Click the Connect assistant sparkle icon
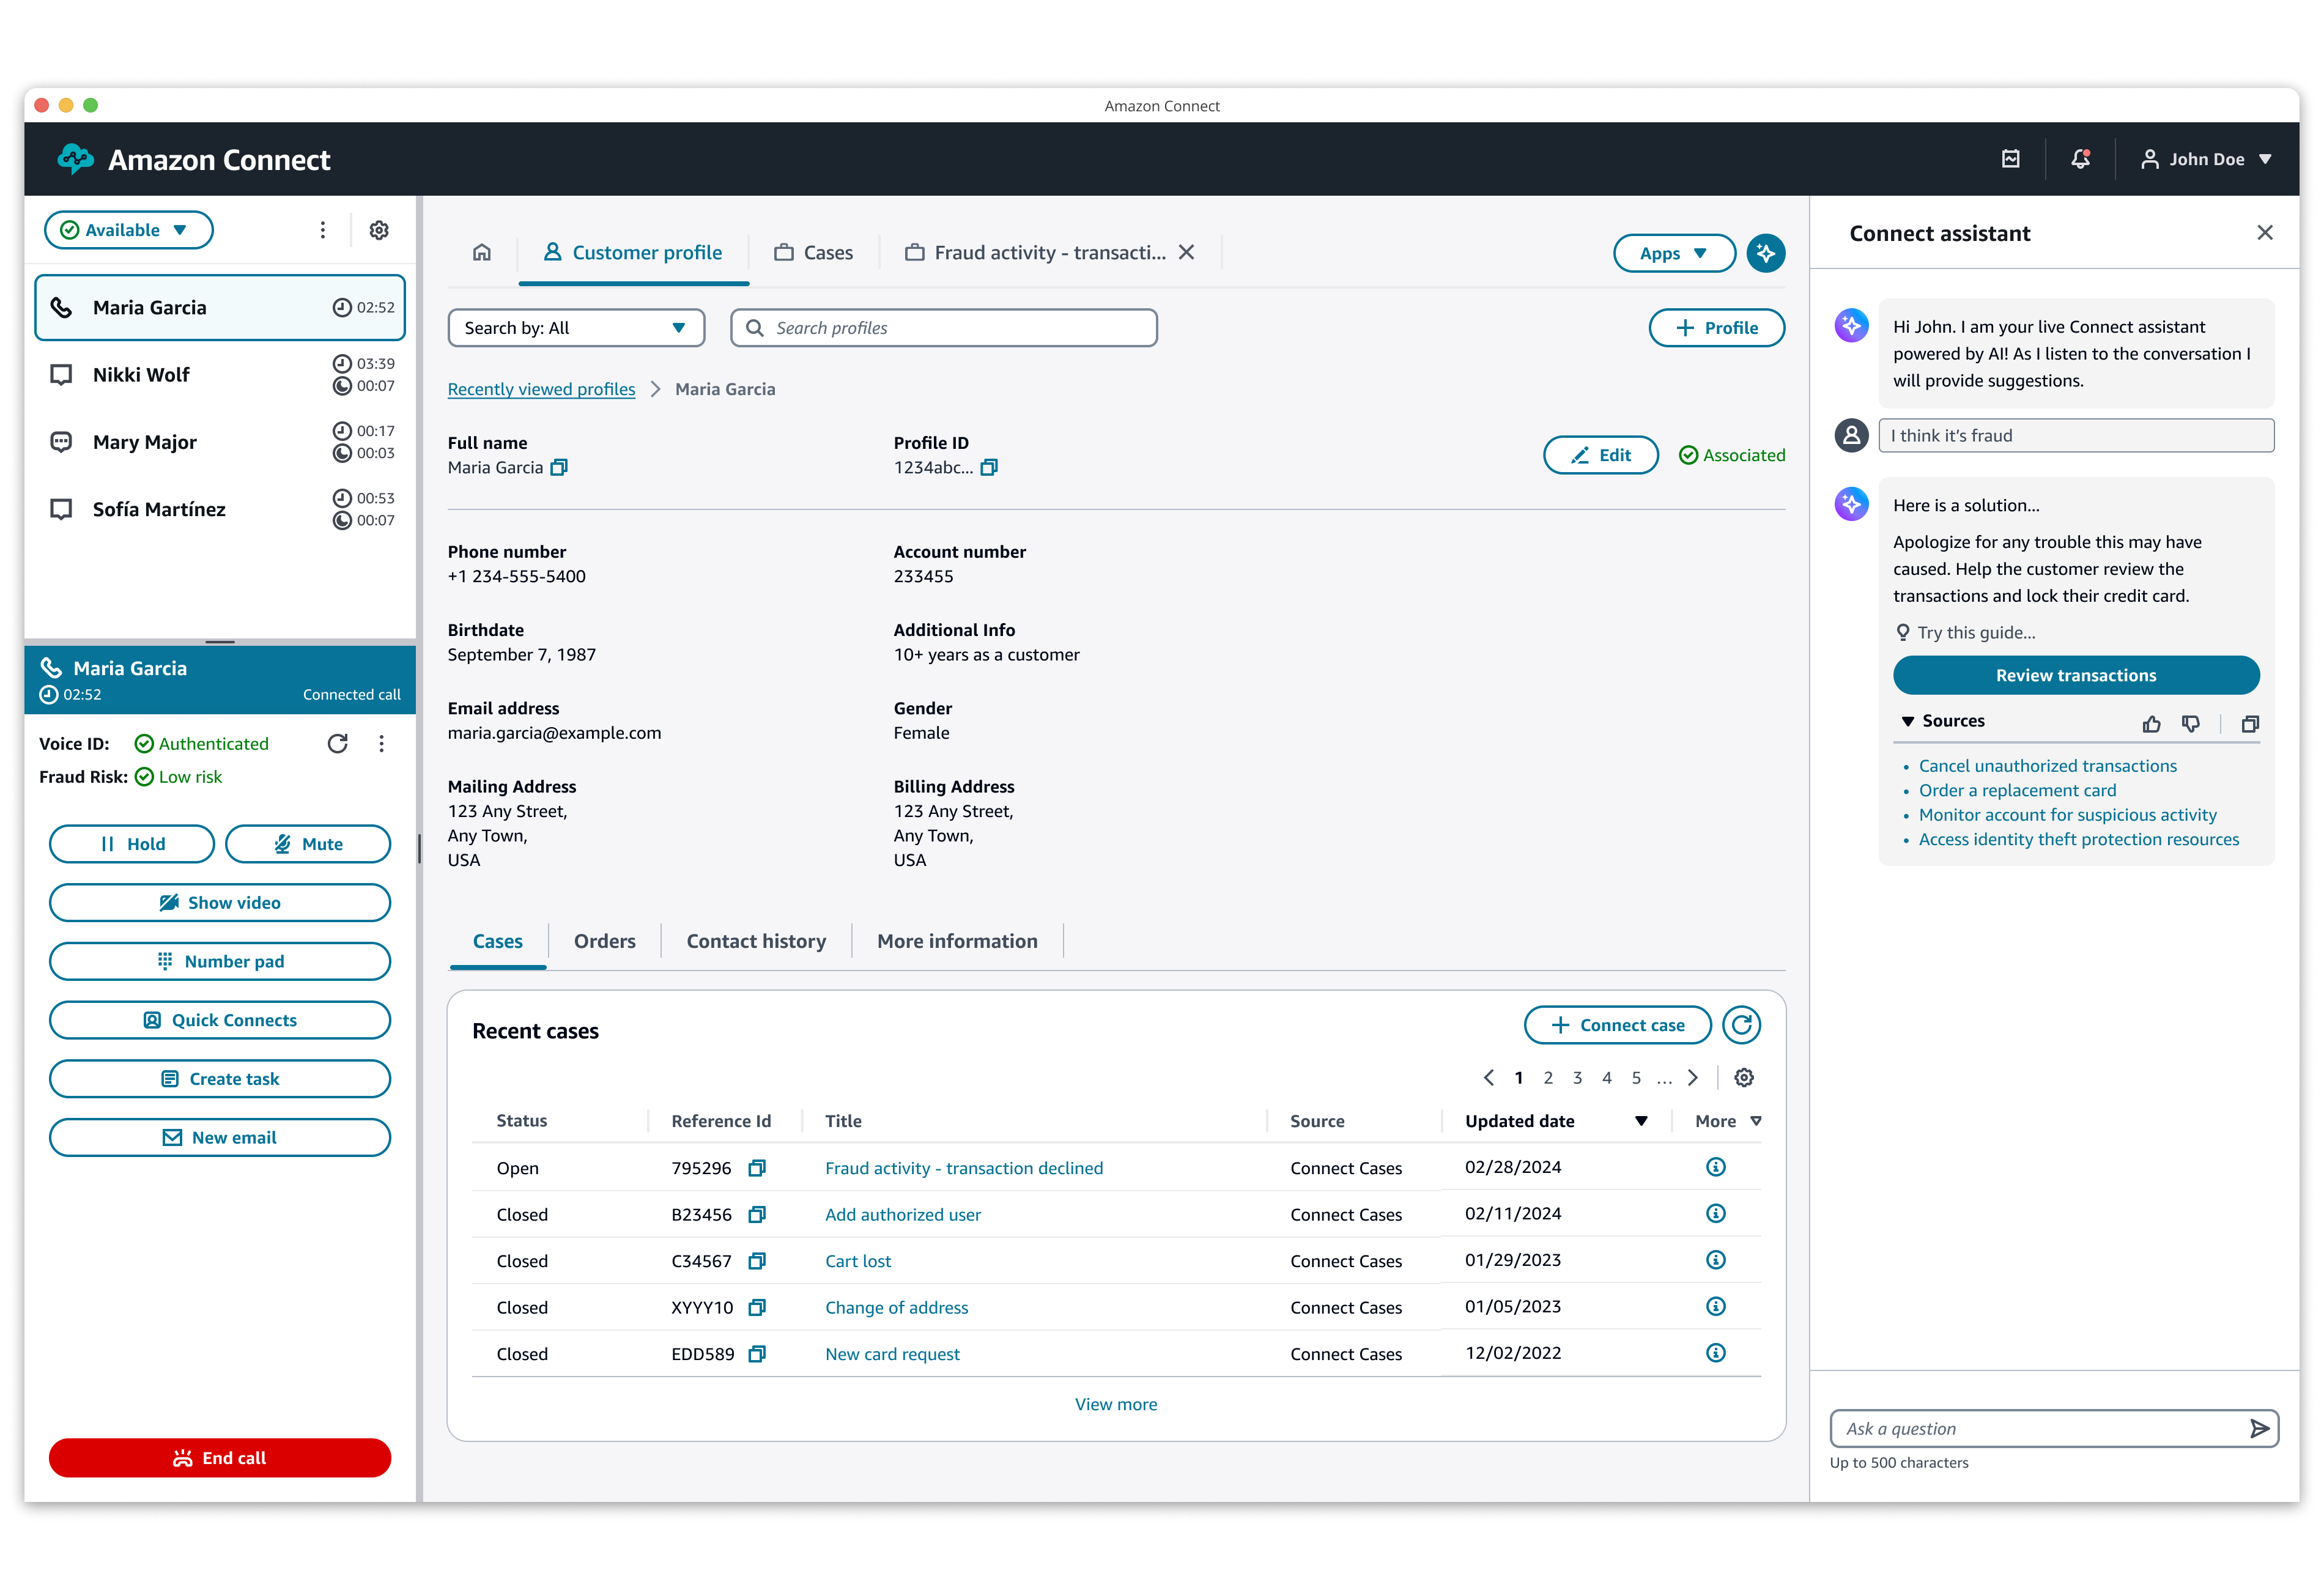The width and height of the screenshot is (2324, 1590). coord(1766,253)
